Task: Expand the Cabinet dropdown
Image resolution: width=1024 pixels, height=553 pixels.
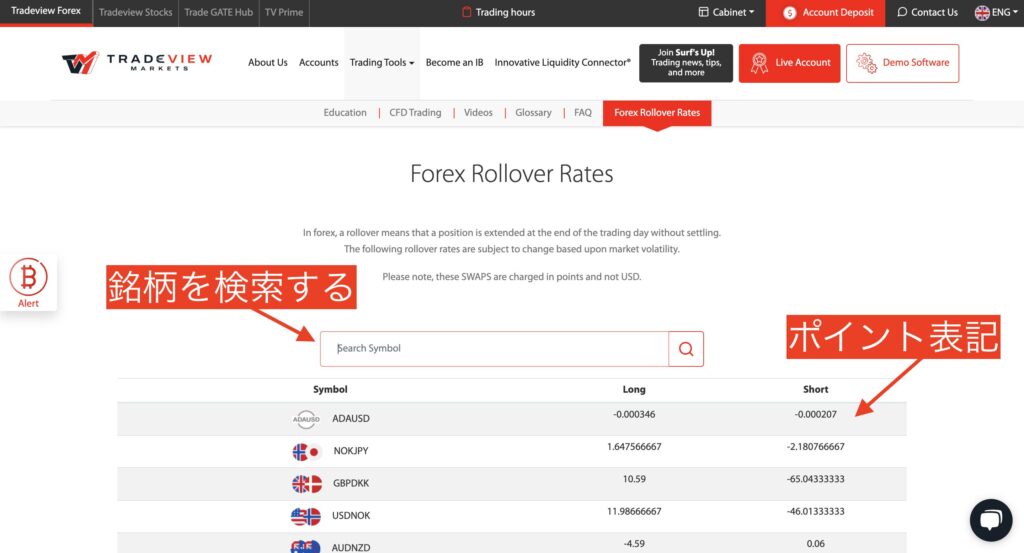Action: click(x=726, y=12)
